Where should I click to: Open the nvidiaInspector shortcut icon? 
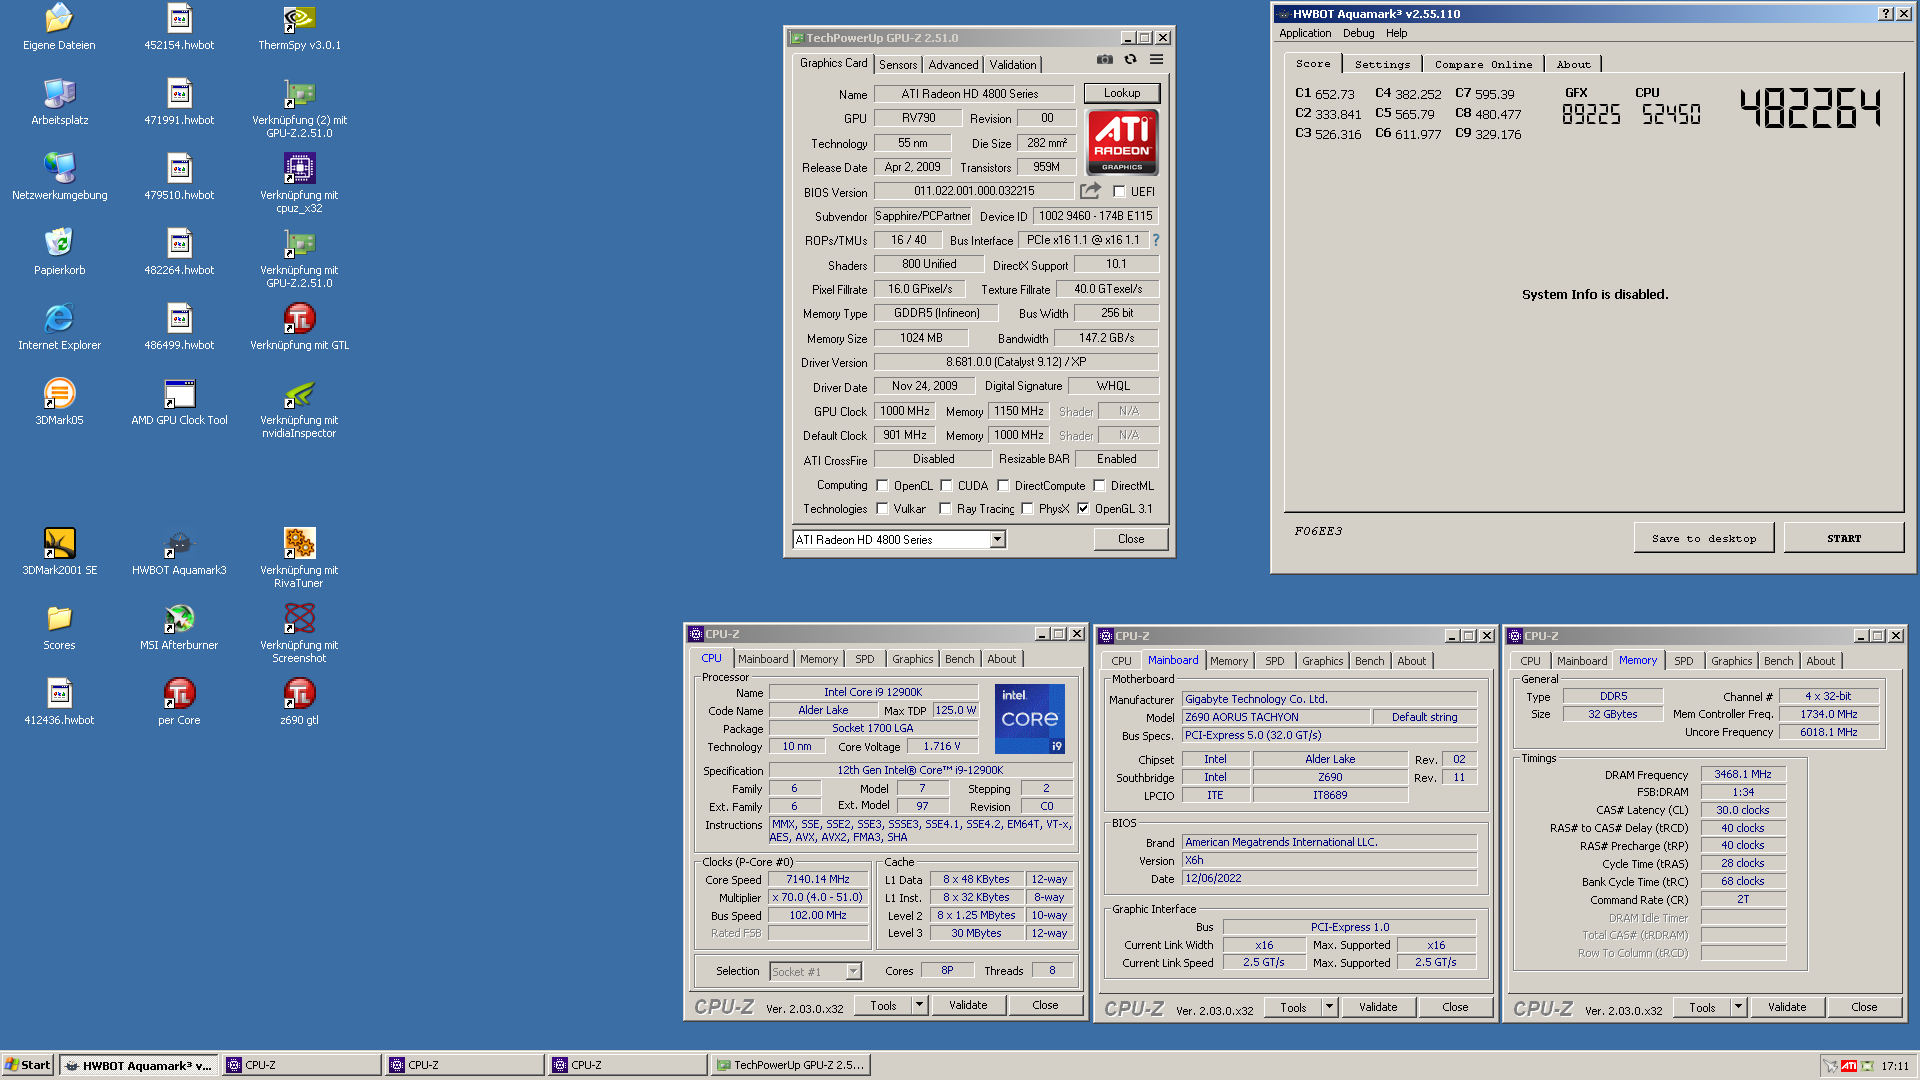pos(299,394)
